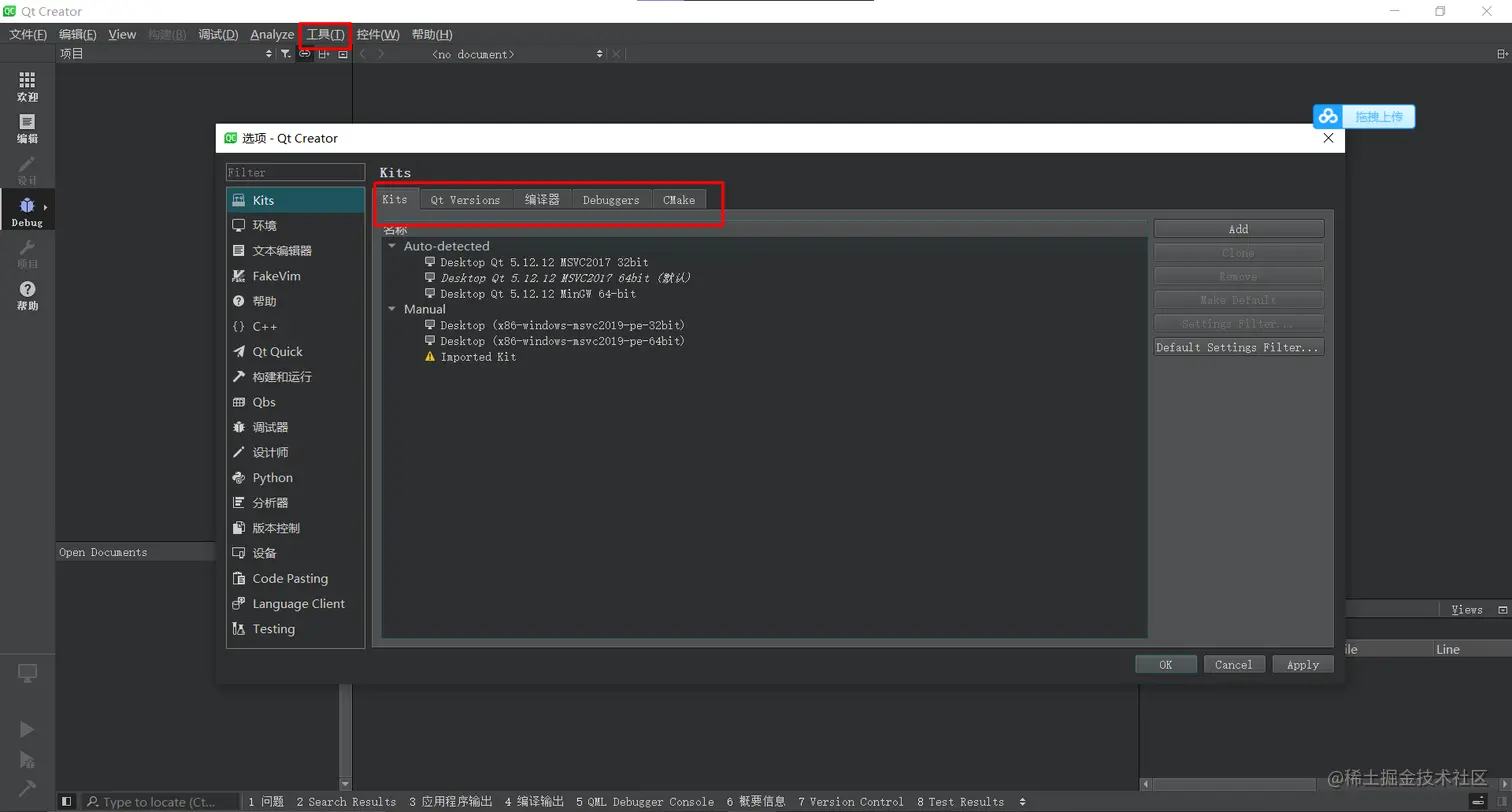Switch to the Compilers (编译器) tab
The width and height of the screenshot is (1512, 812).
tap(542, 200)
